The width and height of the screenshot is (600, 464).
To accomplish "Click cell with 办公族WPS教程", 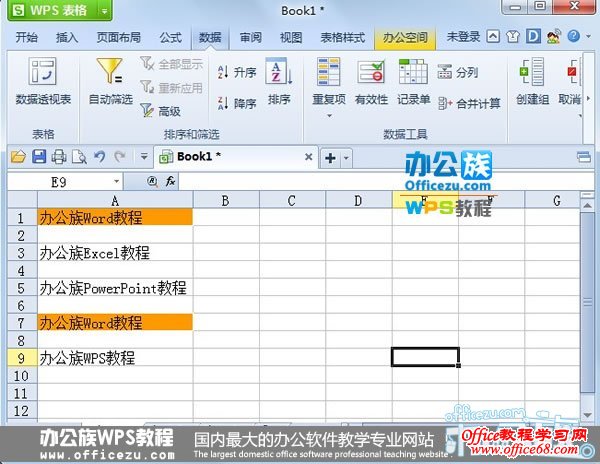I will pyautogui.click(x=115, y=358).
